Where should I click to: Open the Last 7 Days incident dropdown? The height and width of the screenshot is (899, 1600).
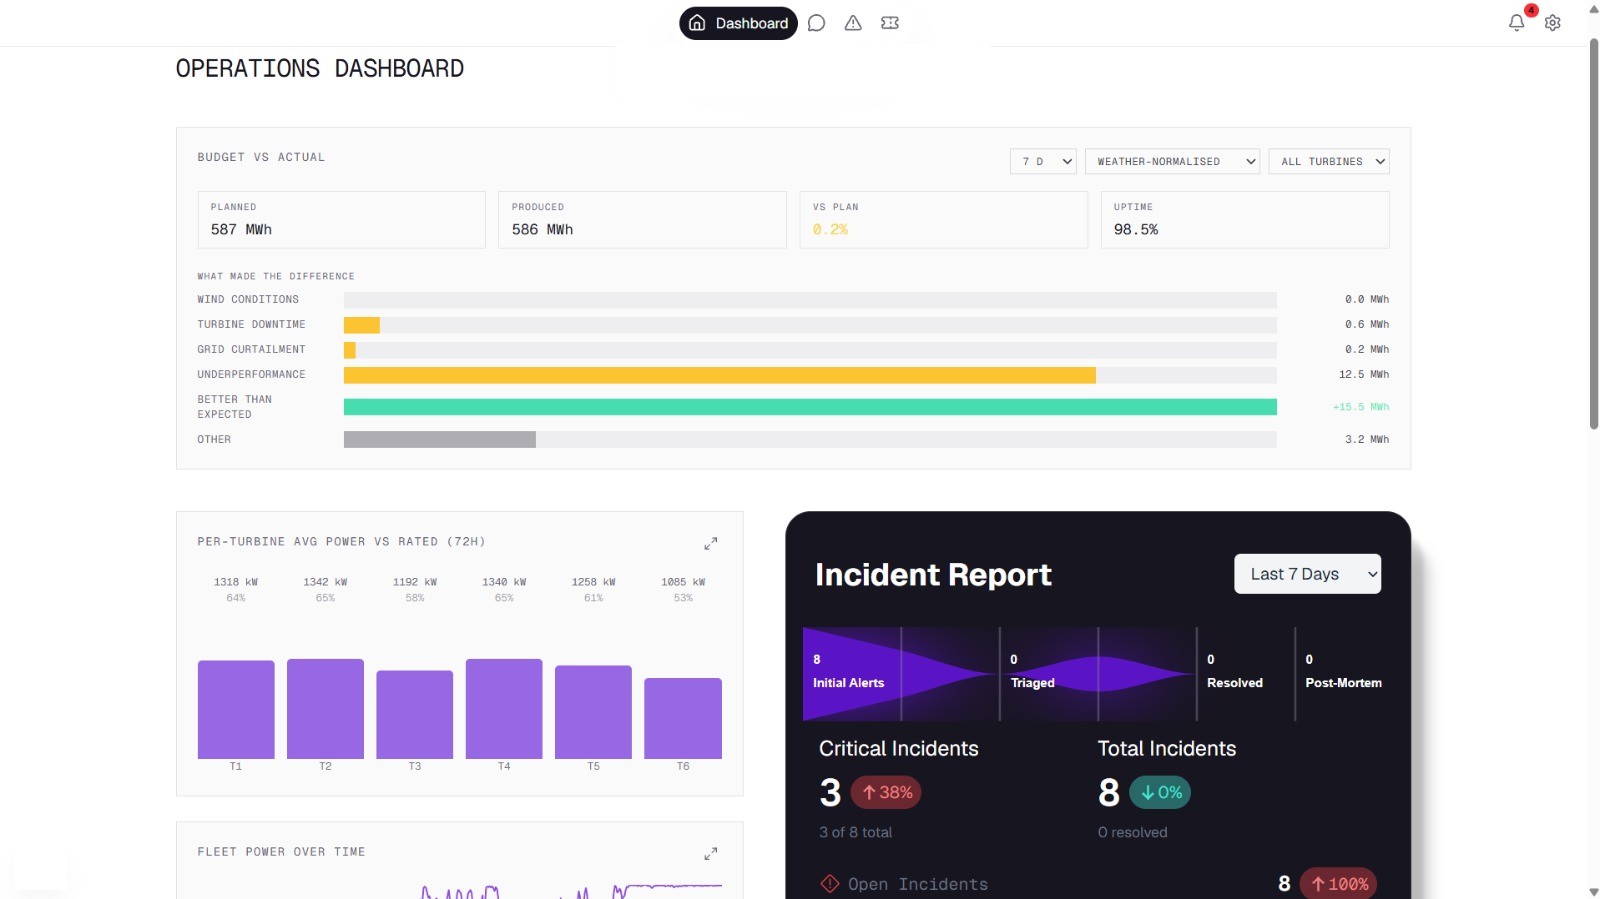pyautogui.click(x=1307, y=574)
